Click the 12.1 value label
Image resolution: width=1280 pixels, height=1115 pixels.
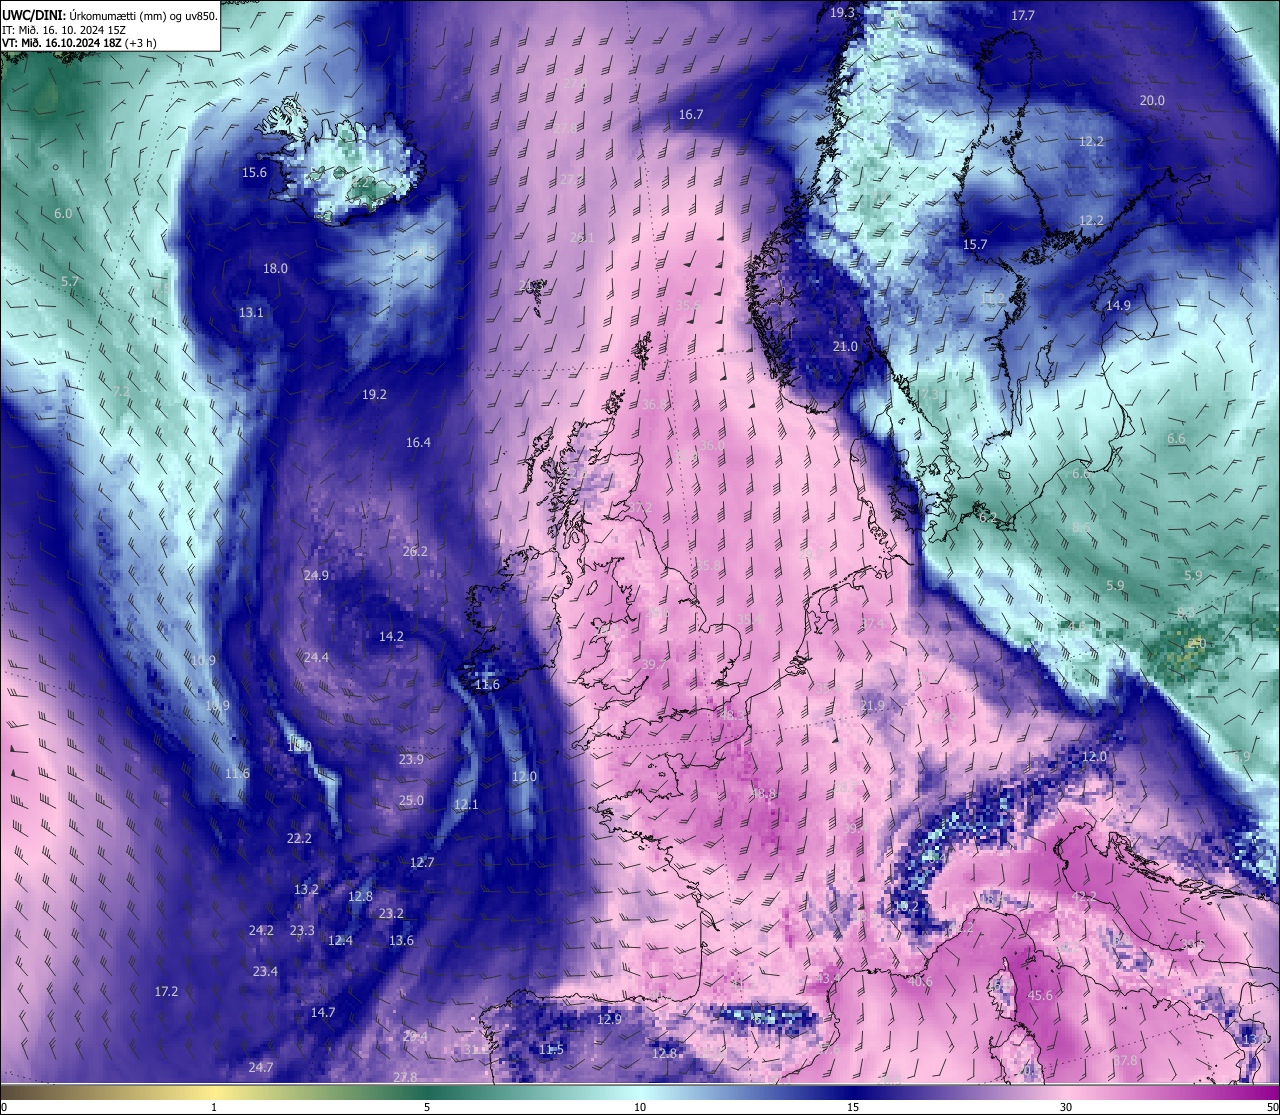(466, 804)
